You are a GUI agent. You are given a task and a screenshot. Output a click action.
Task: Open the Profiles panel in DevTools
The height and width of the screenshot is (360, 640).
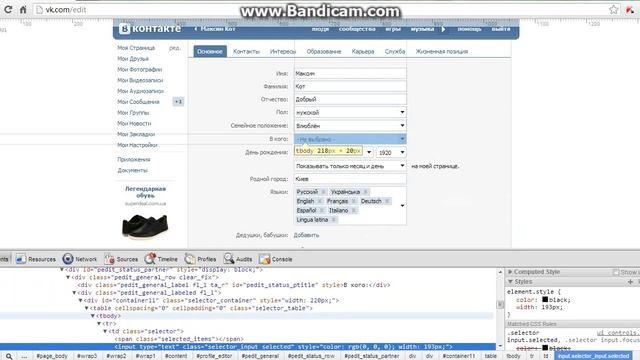(200, 259)
